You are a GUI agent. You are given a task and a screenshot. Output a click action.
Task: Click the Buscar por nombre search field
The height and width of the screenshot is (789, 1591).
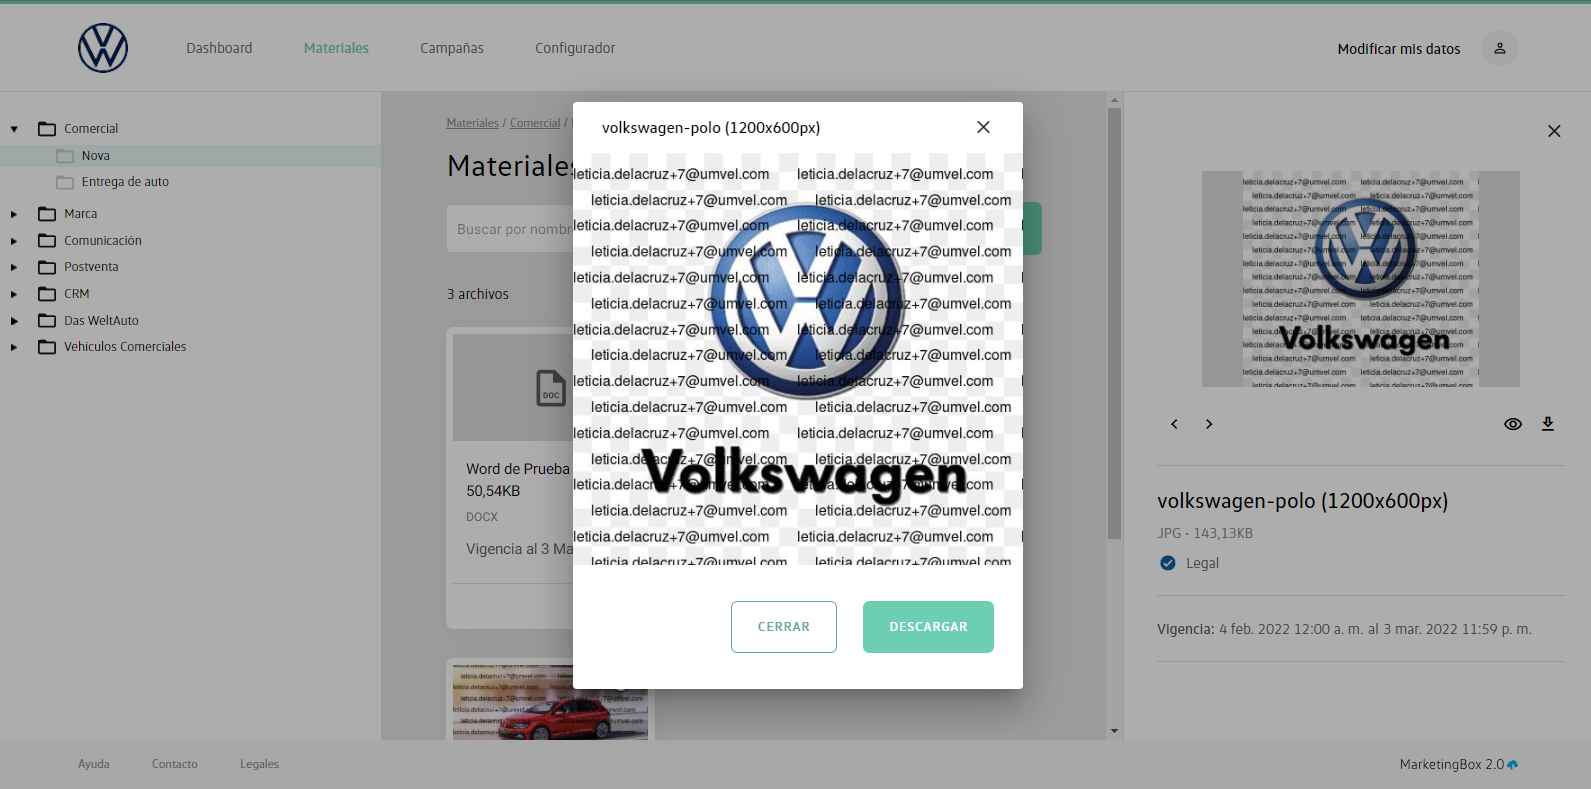(x=510, y=229)
